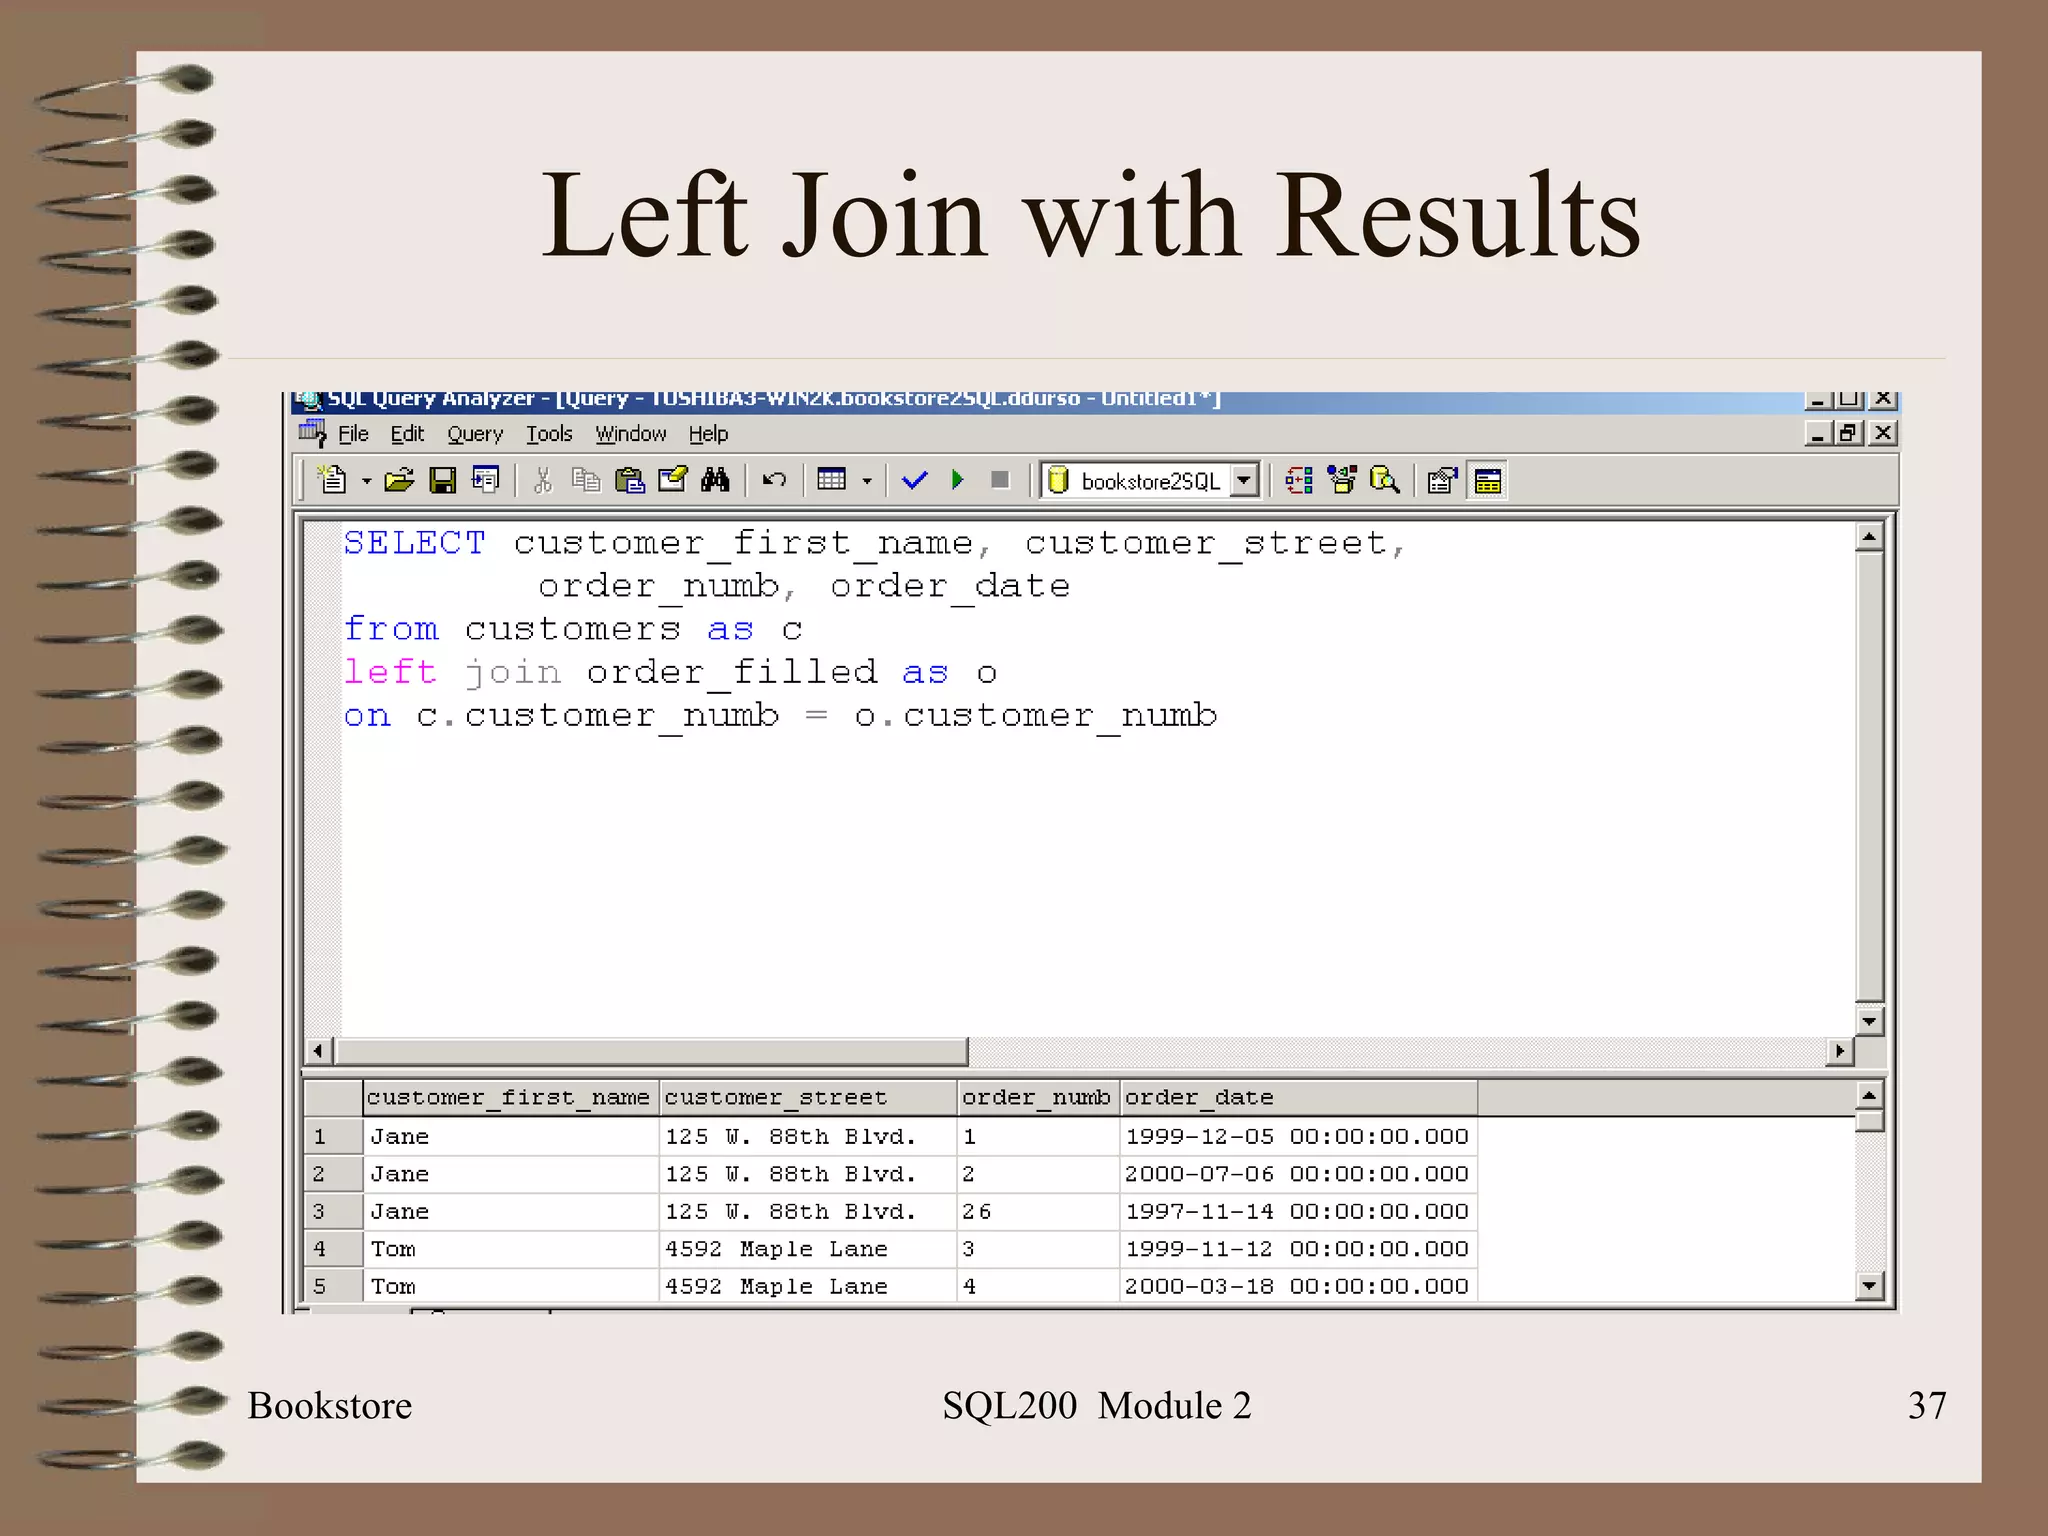
Task: Toggle the Display Estimated Execution Plan icon
Action: (1298, 481)
